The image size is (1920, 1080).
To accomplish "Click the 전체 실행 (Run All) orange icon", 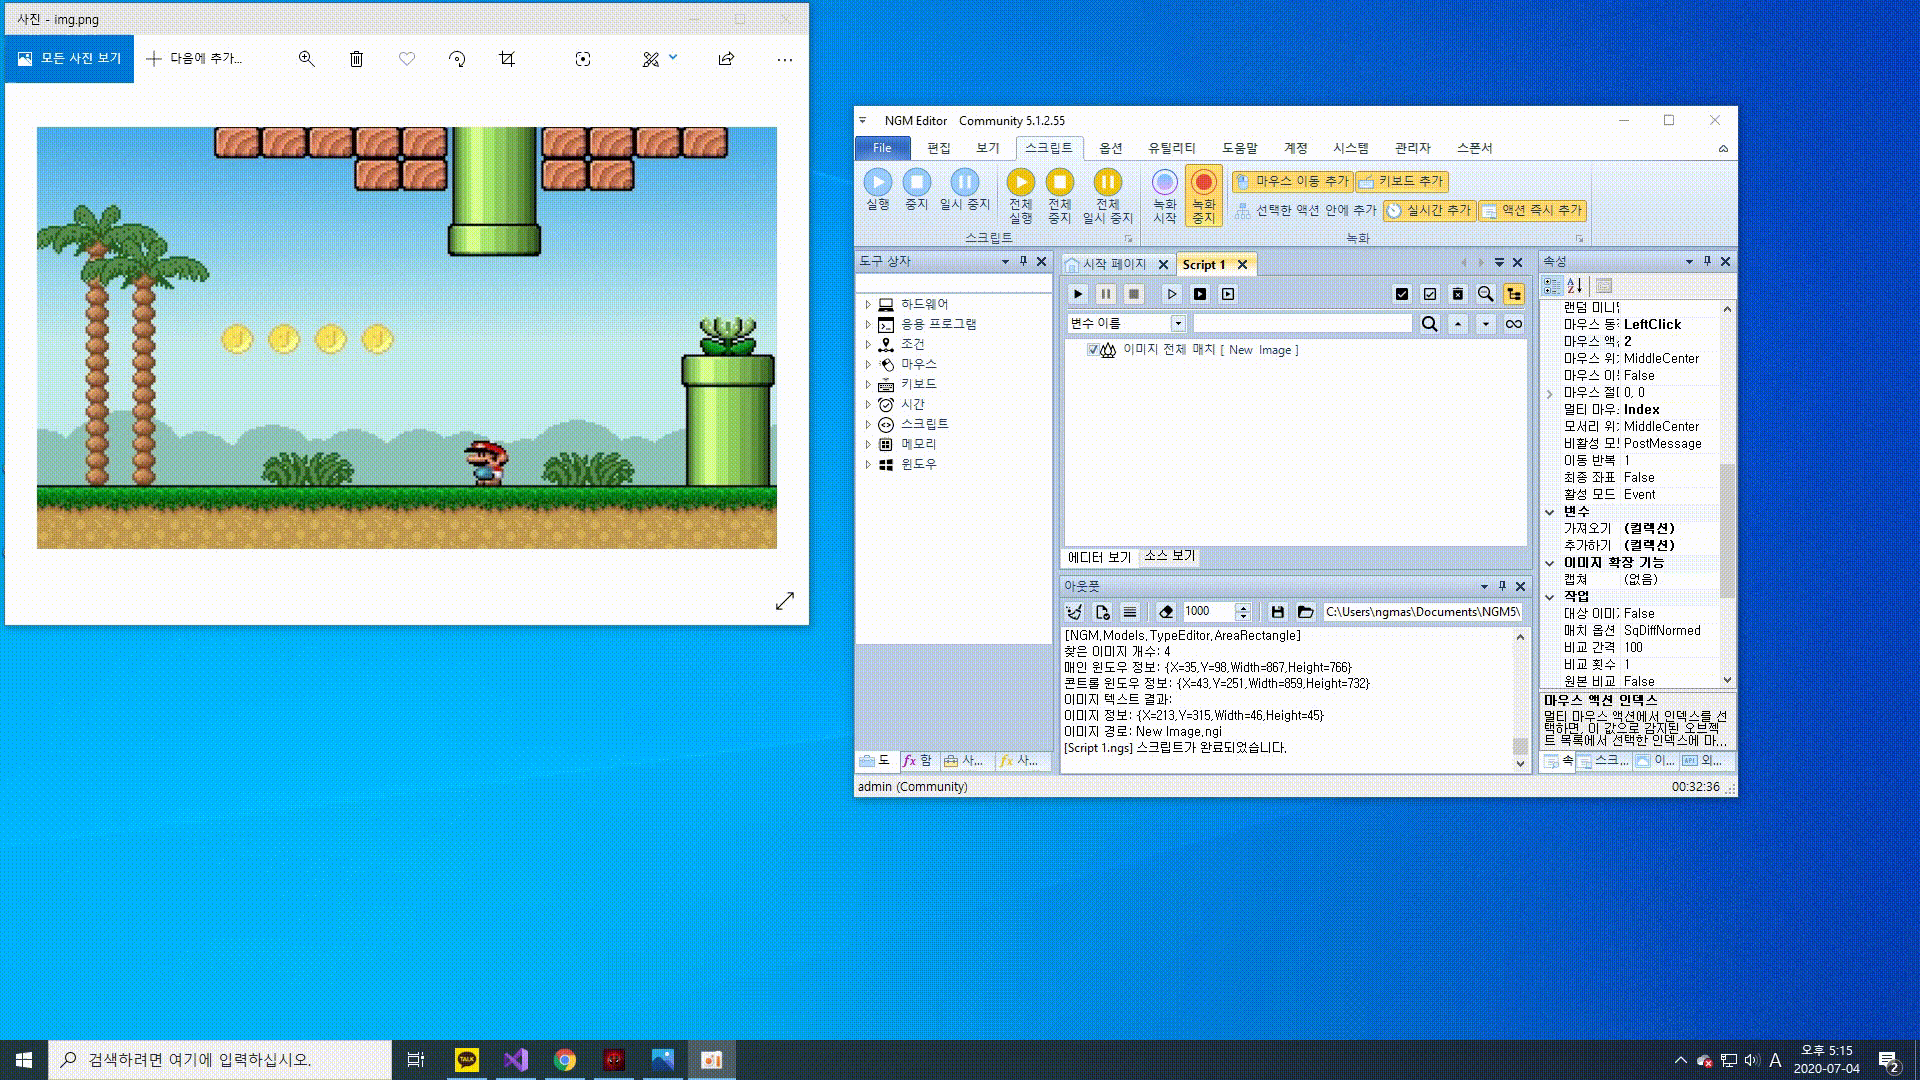I will 1020,182.
